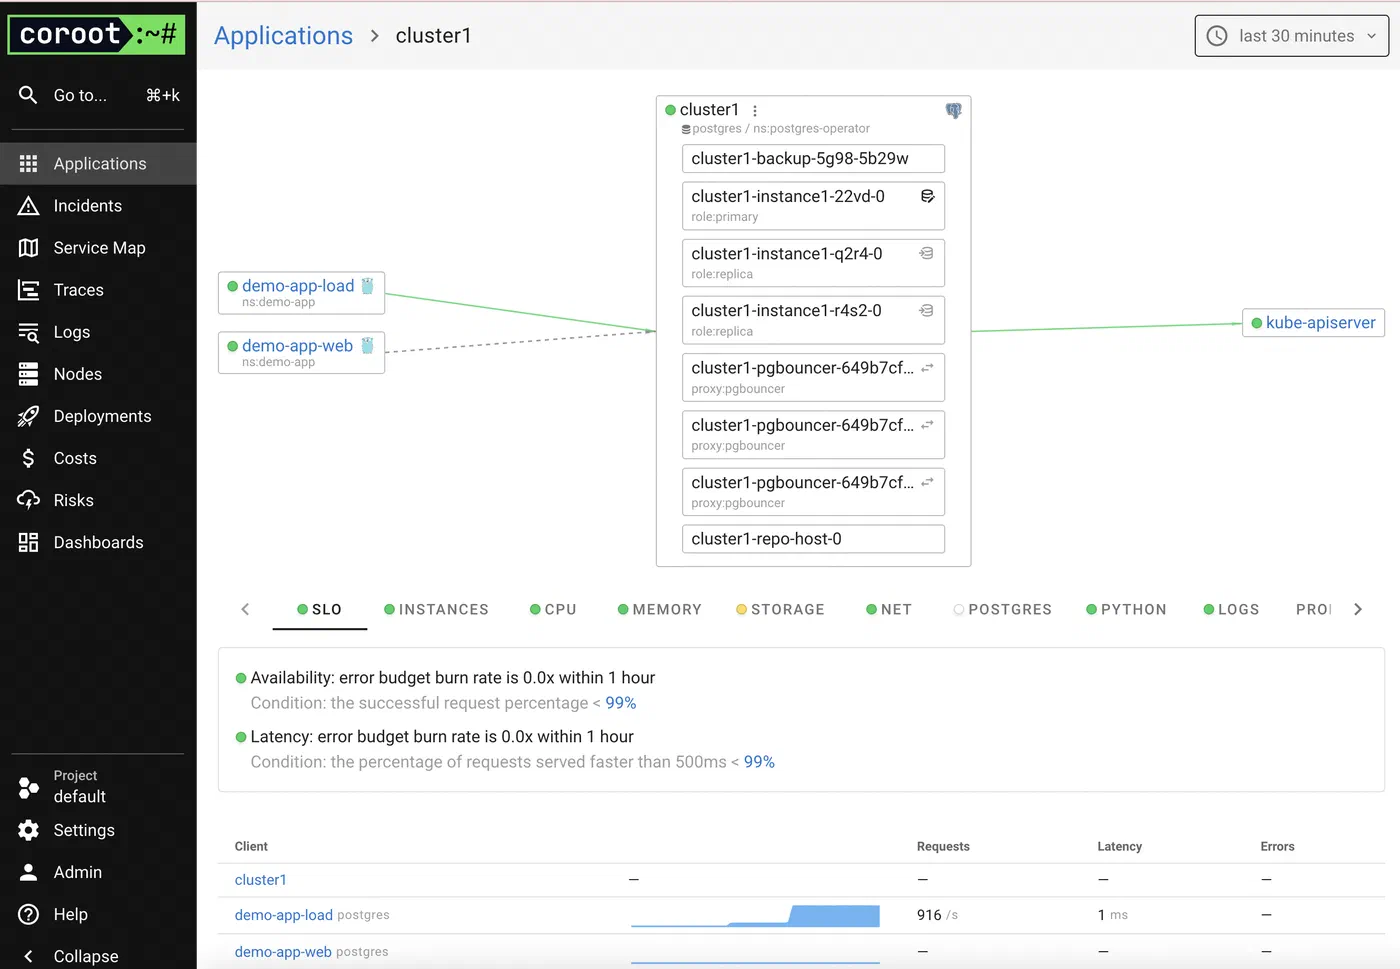Select the MEMORY tab
The height and width of the screenshot is (969, 1400).
point(659,609)
